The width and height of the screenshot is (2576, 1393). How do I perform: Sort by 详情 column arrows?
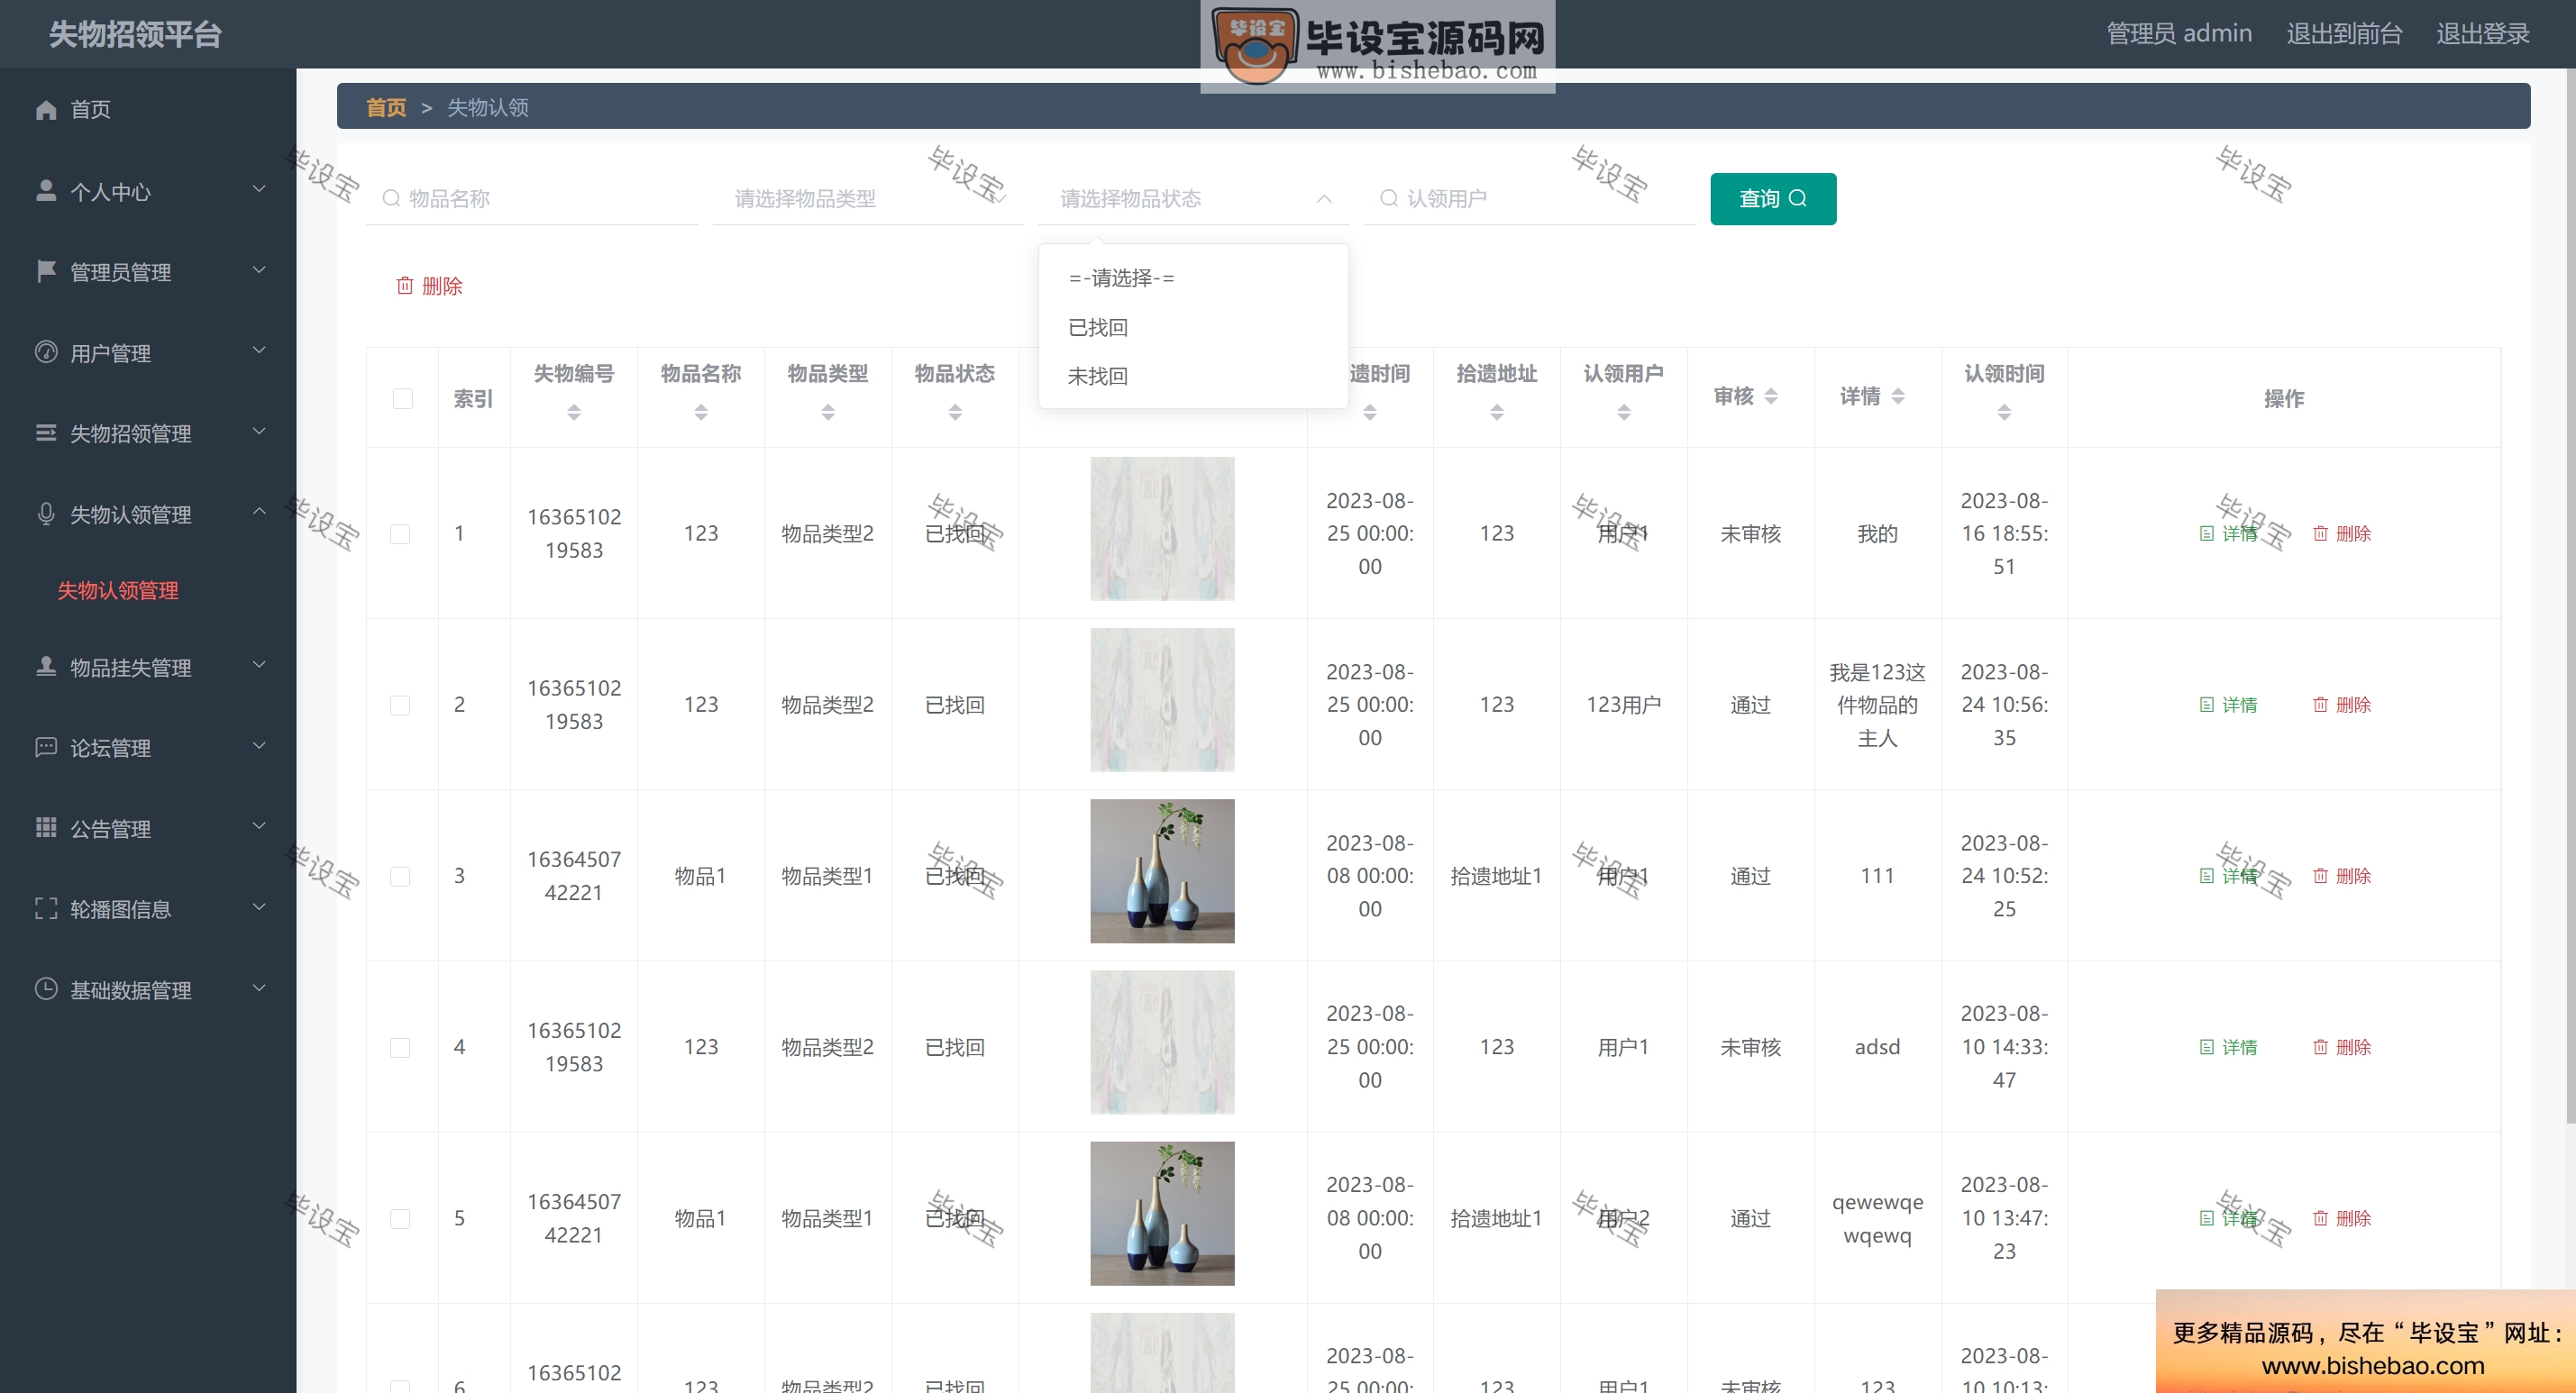tap(1898, 396)
